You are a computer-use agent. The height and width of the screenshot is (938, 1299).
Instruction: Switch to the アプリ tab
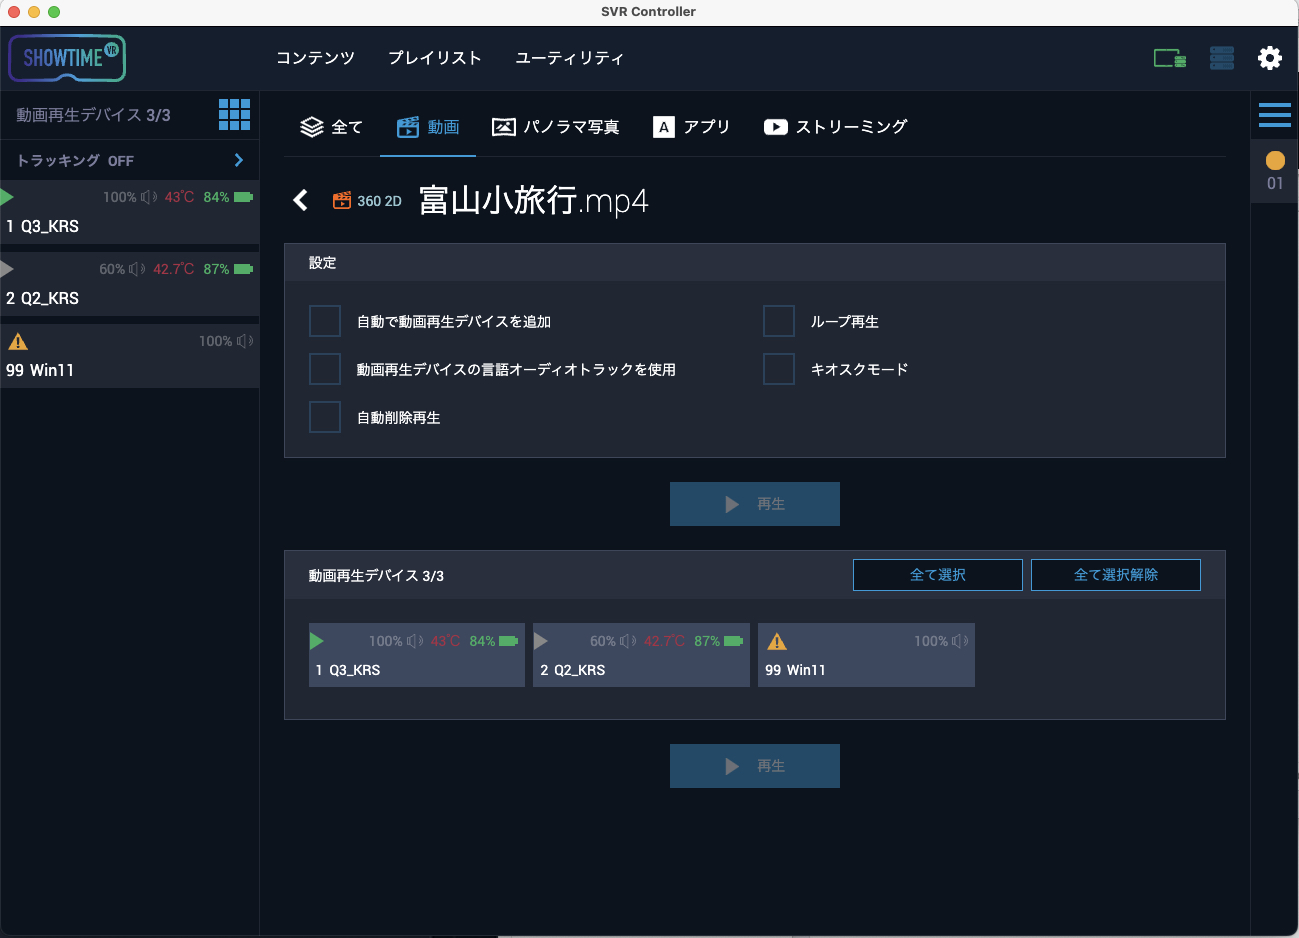tap(691, 127)
